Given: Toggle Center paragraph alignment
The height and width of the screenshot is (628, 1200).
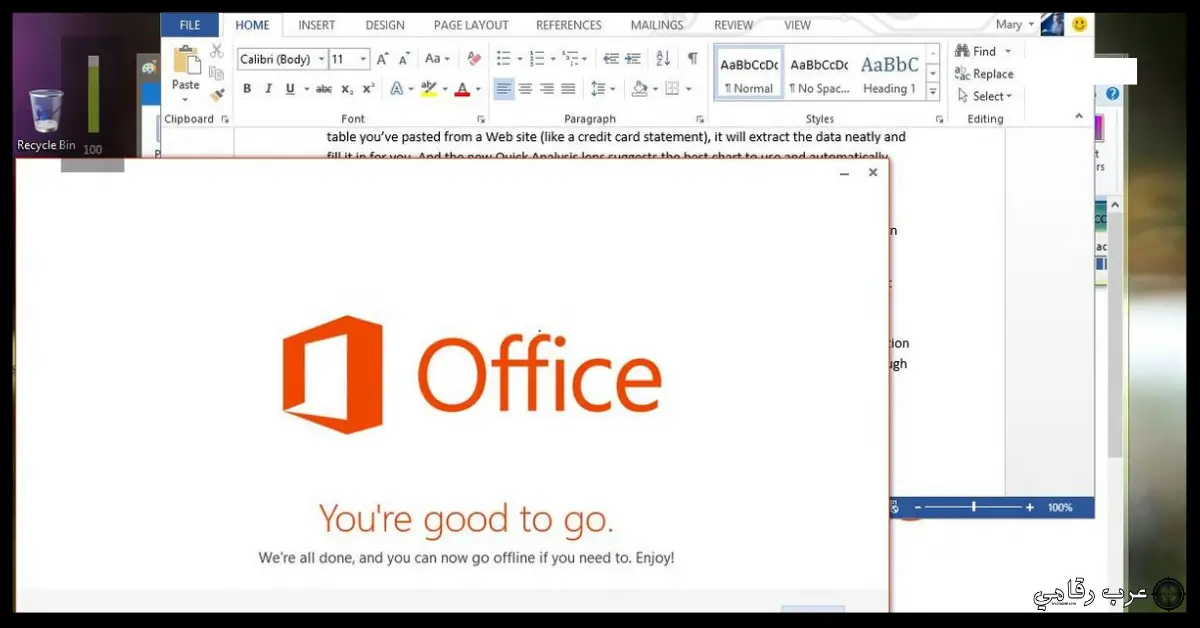Looking at the screenshot, I should tap(525, 89).
